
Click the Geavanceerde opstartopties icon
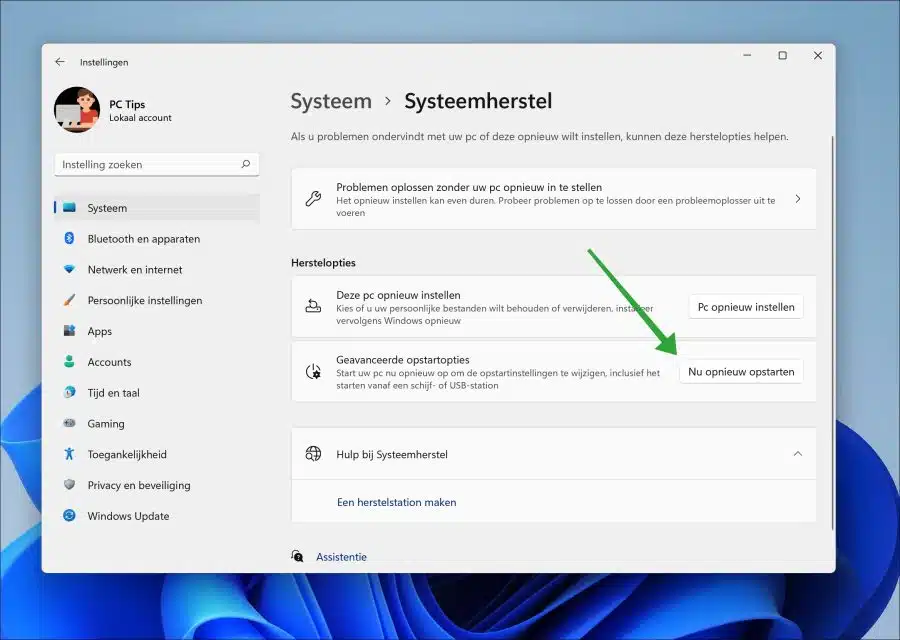coord(313,371)
